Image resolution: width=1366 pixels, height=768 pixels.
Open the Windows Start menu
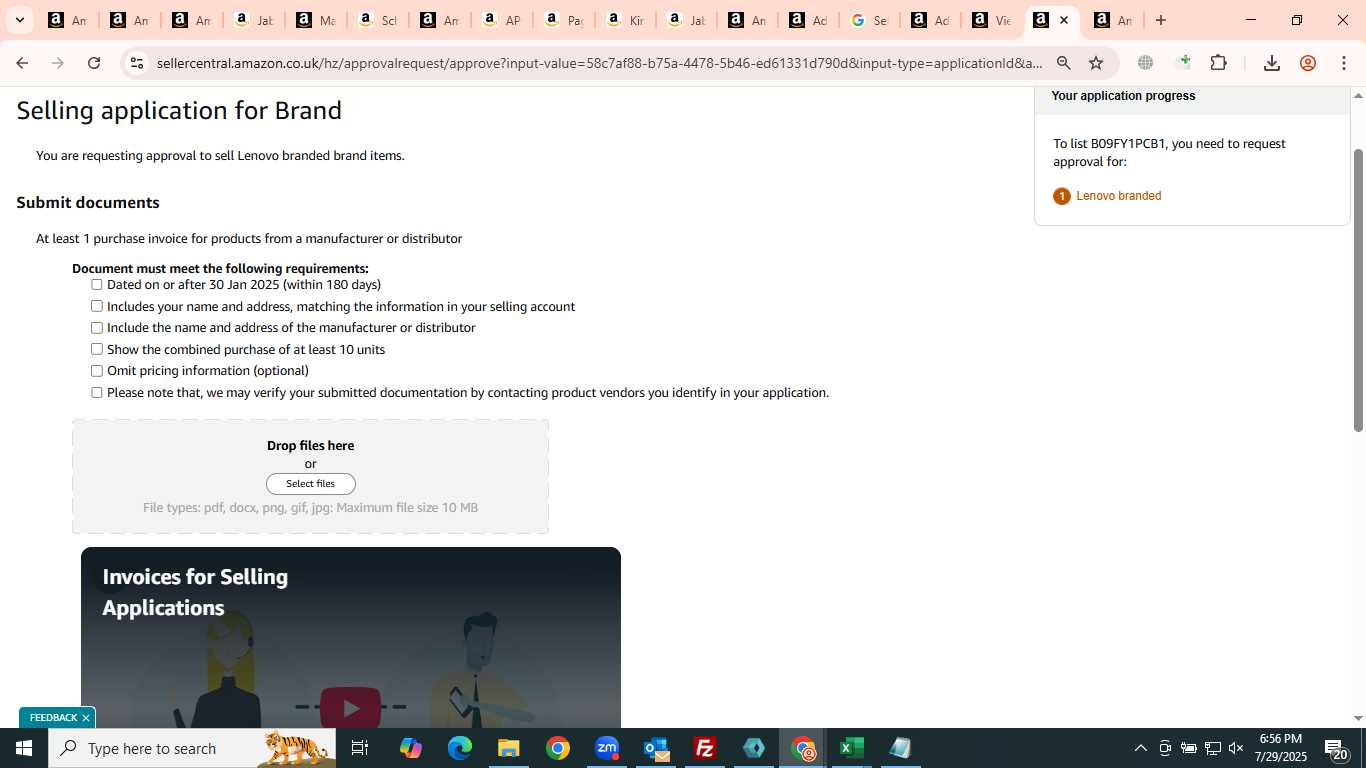click(x=24, y=748)
